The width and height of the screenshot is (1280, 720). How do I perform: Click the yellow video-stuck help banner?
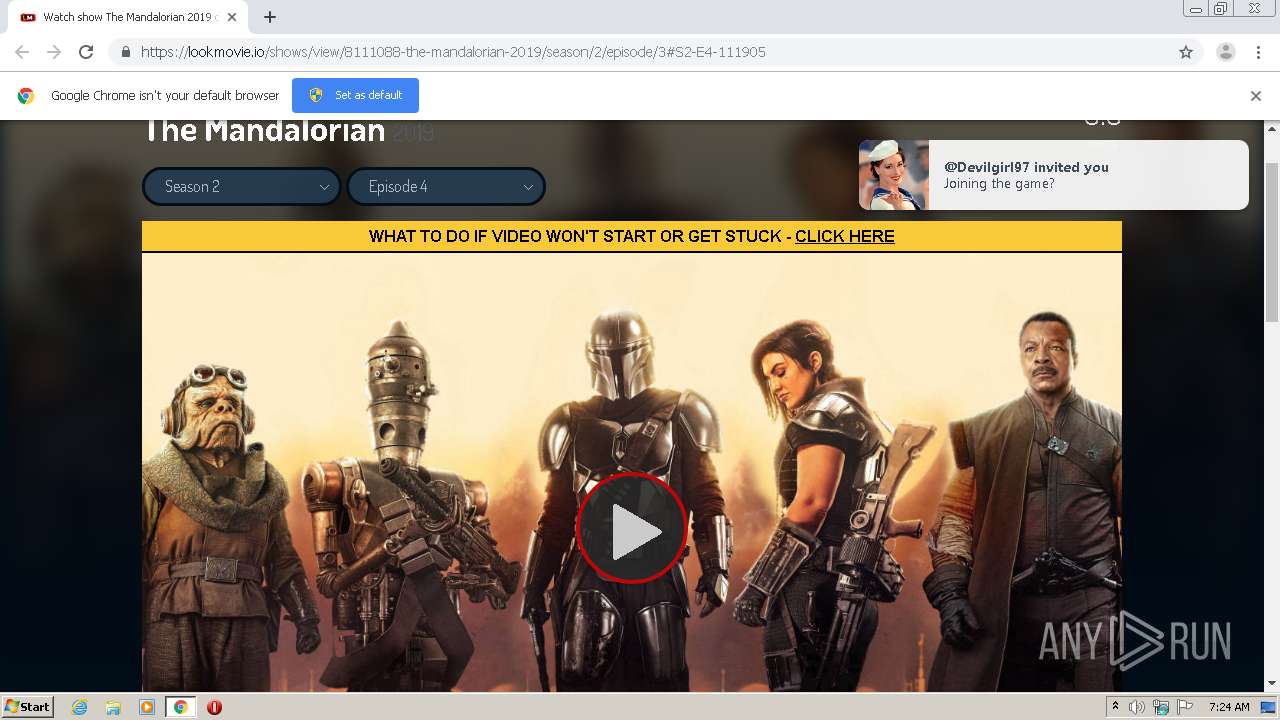tap(631, 237)
